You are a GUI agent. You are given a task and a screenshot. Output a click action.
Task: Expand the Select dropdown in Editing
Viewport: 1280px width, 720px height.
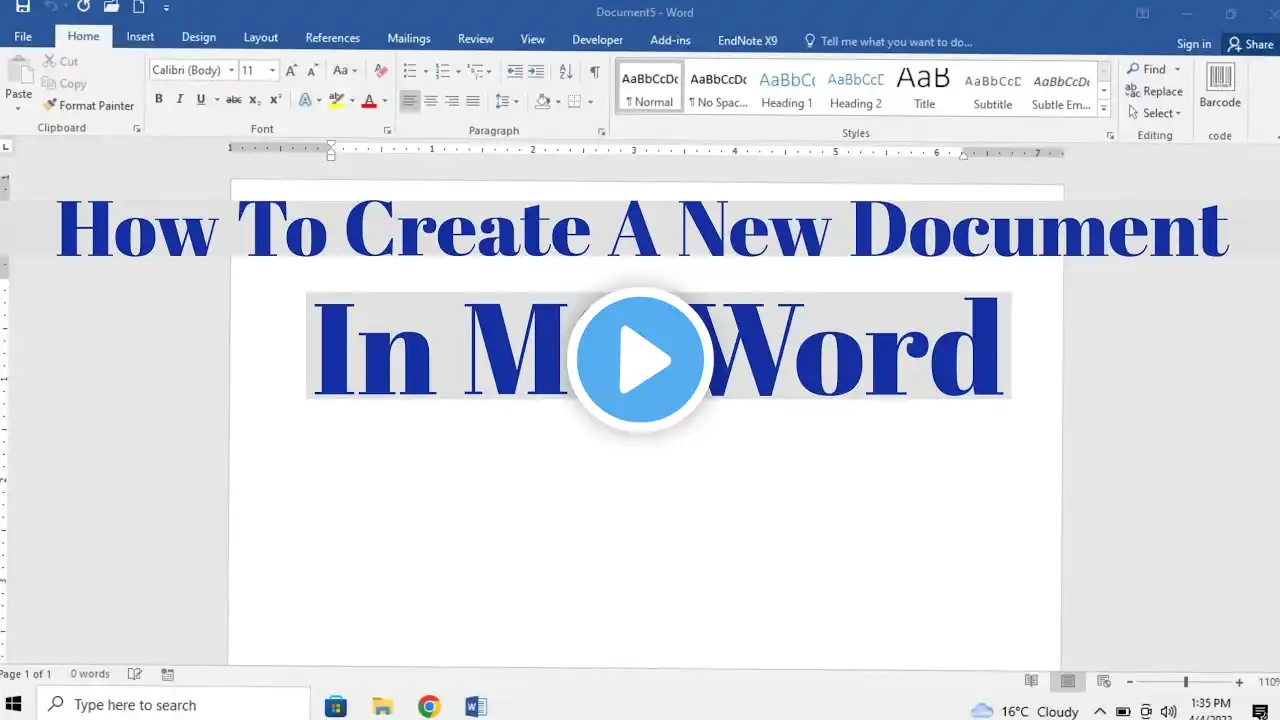(1162, 113)
